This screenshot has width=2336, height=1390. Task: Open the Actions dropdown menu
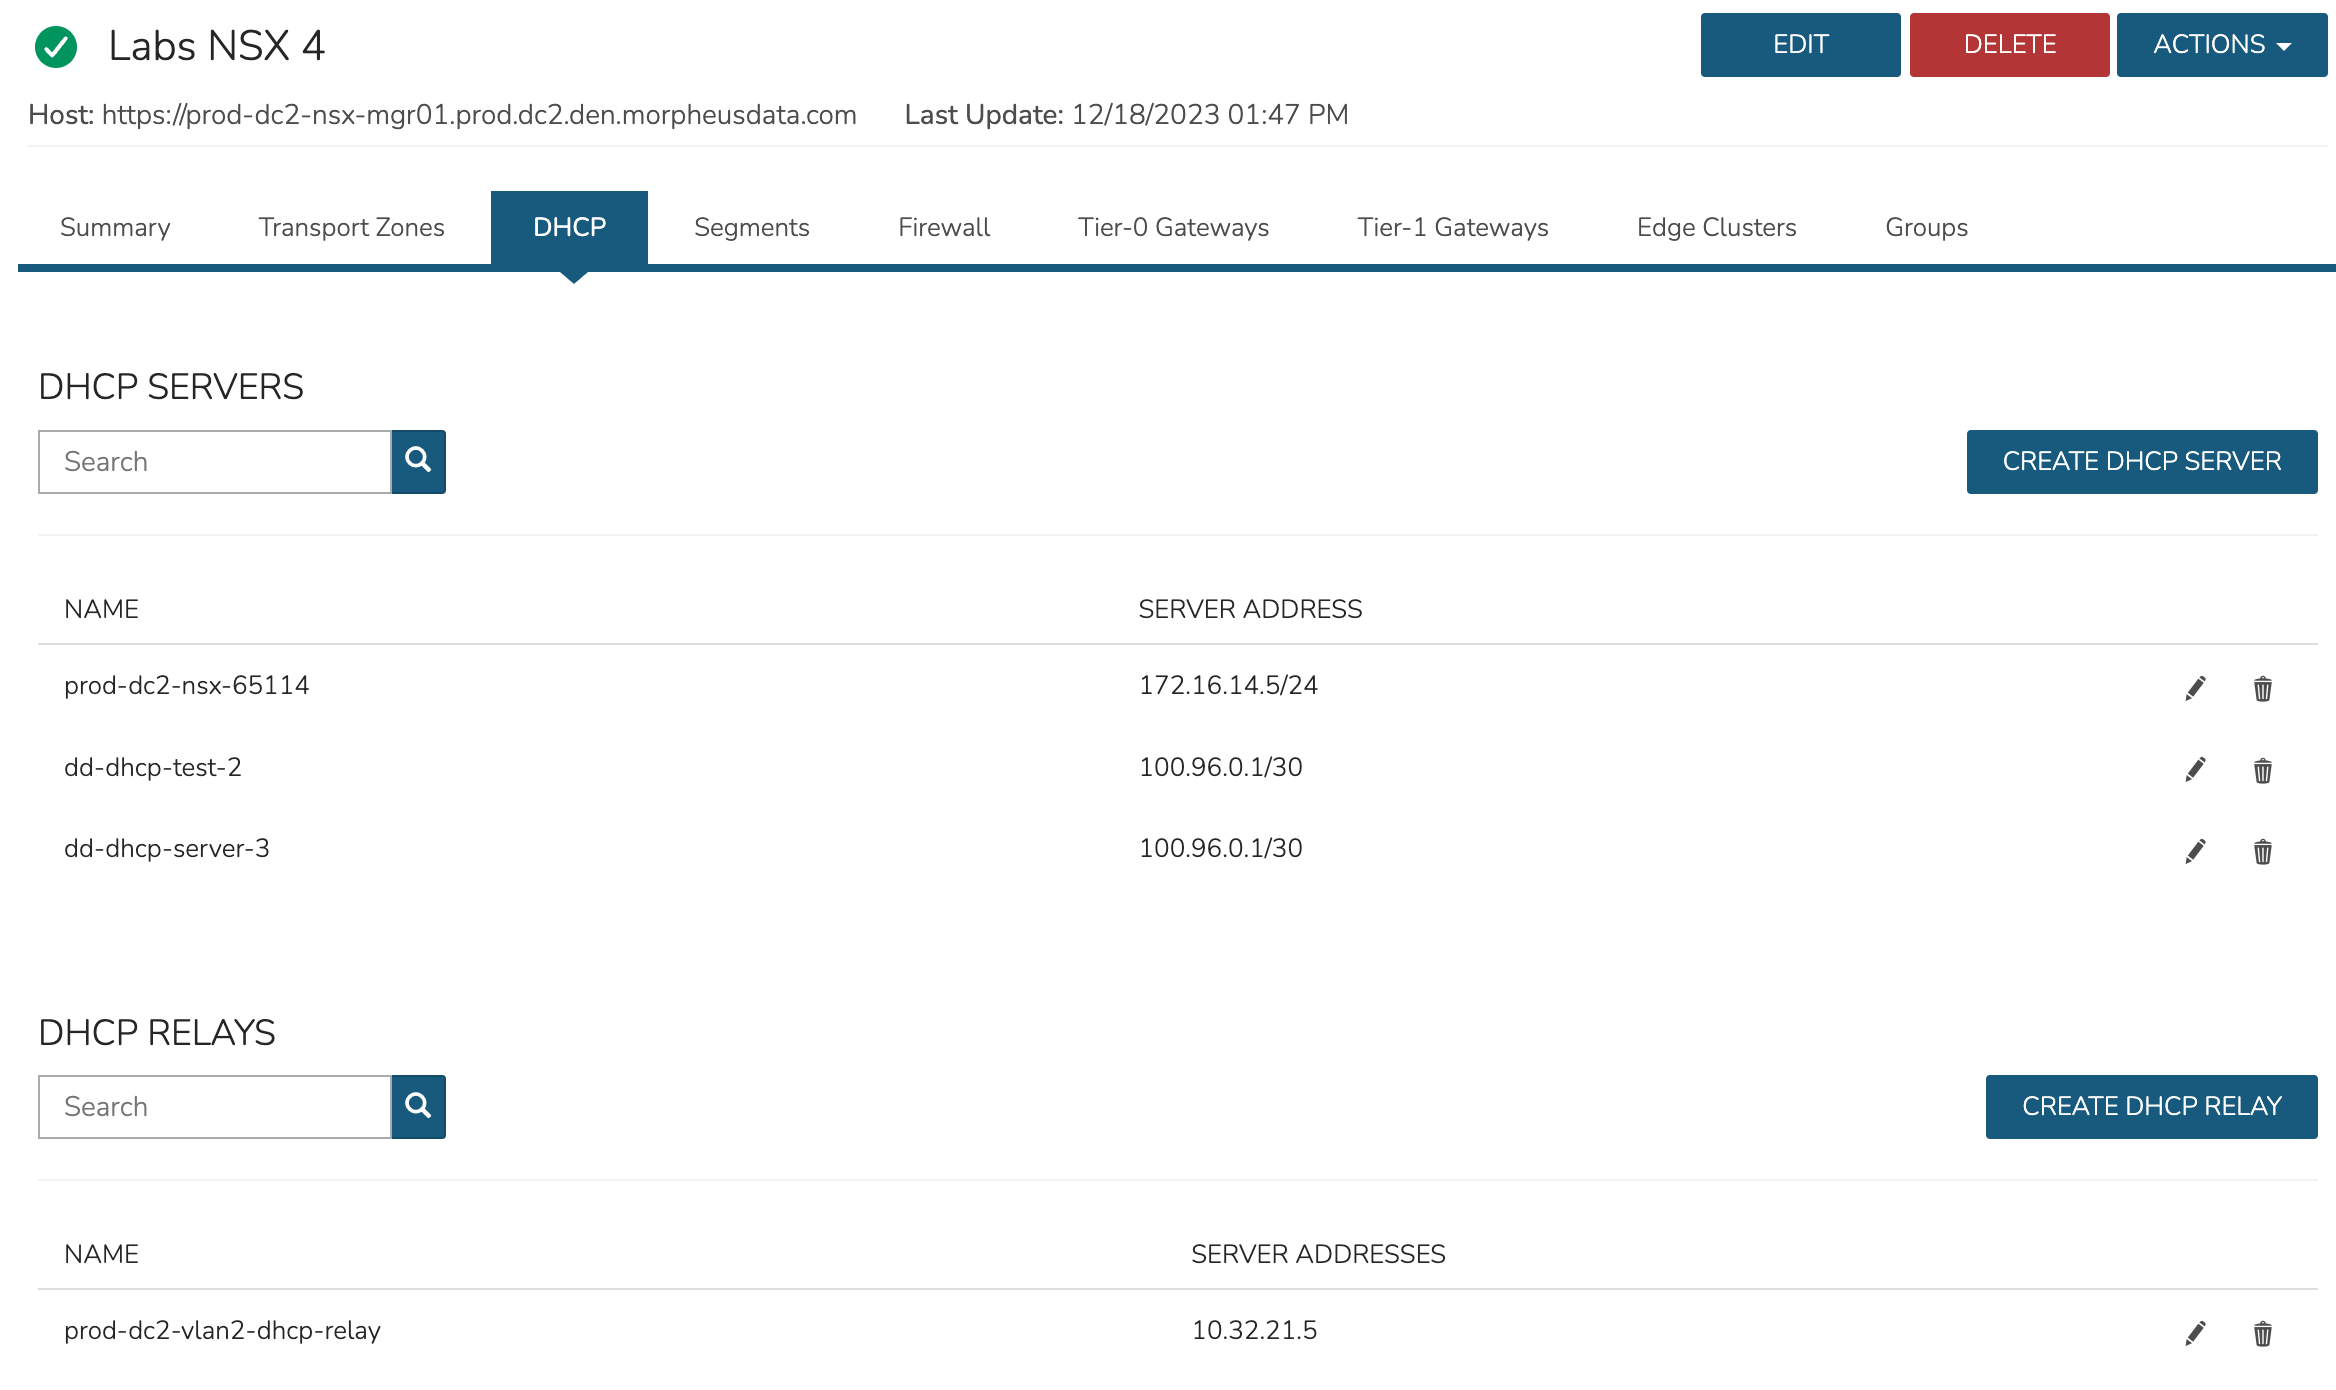click(2221, 45)
